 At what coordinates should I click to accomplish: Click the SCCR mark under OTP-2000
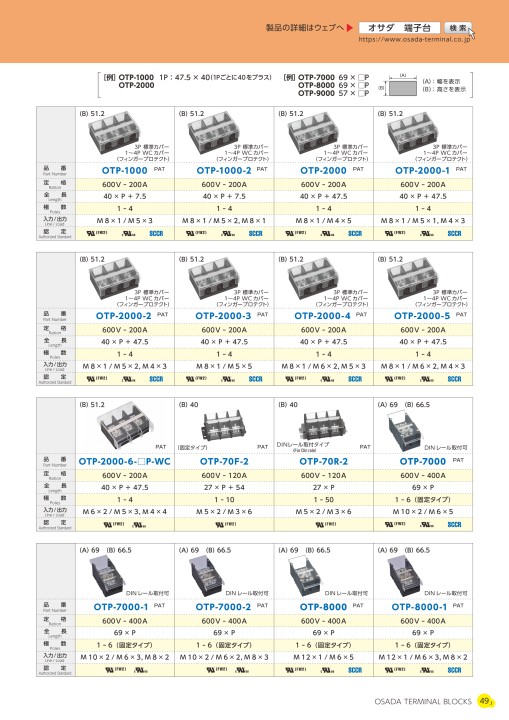355,233
